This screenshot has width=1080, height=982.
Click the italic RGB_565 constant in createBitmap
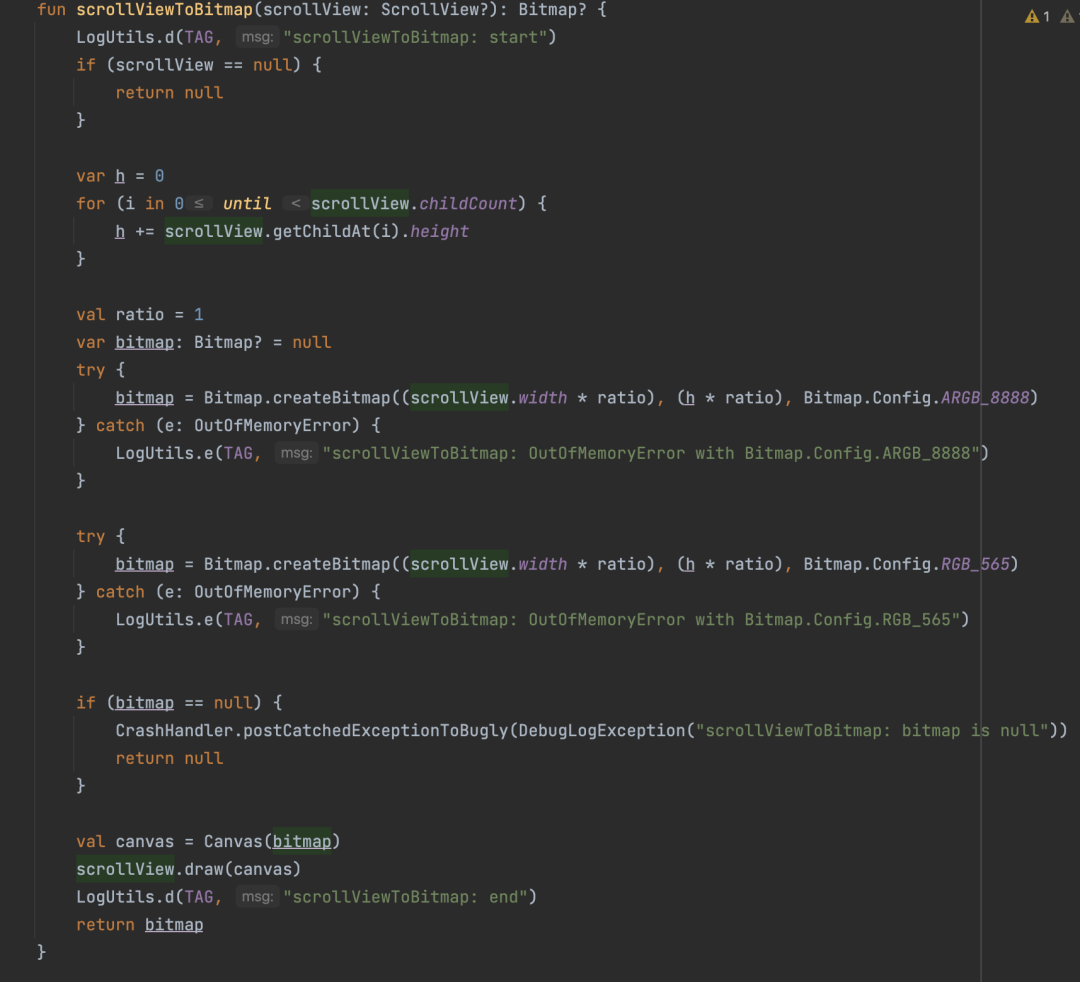click(x=975, y=565)
